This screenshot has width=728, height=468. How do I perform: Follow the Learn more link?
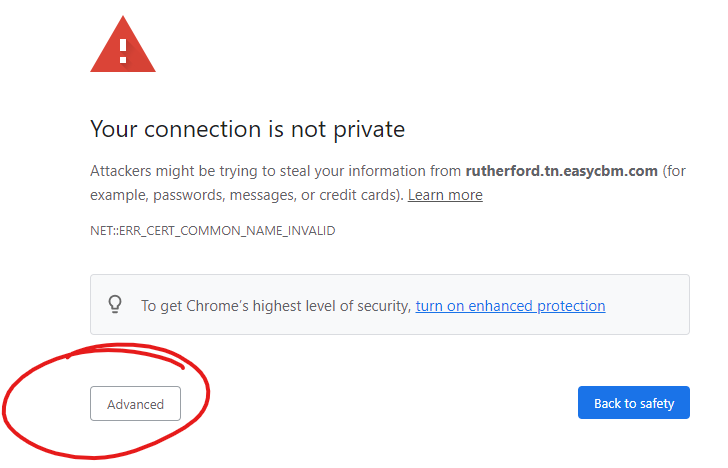click(445, 195)
